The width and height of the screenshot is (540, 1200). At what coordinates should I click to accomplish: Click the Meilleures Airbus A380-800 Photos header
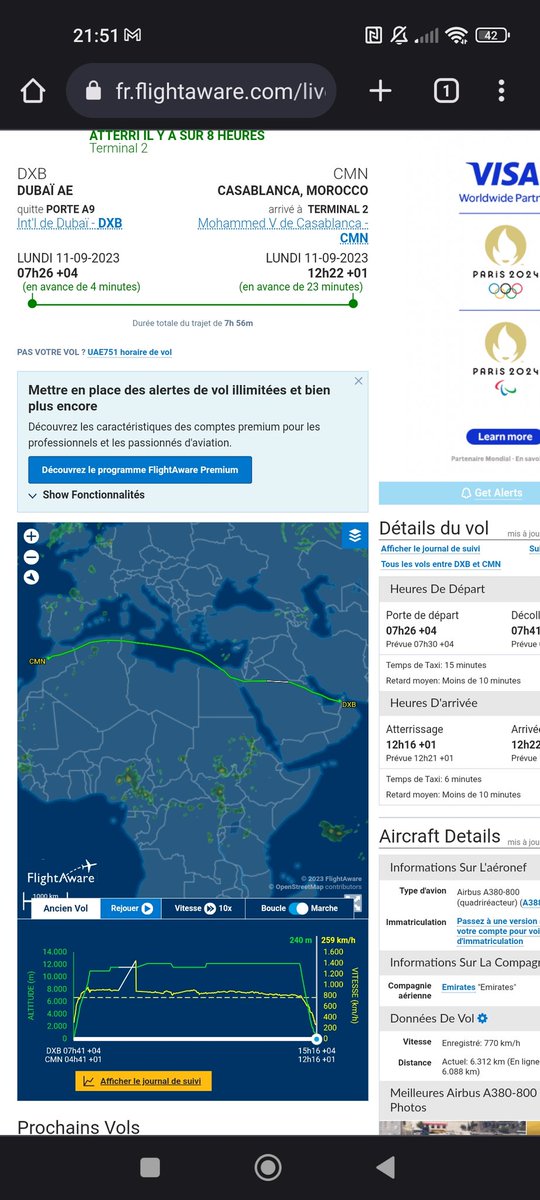click(x=459, y=1100)
